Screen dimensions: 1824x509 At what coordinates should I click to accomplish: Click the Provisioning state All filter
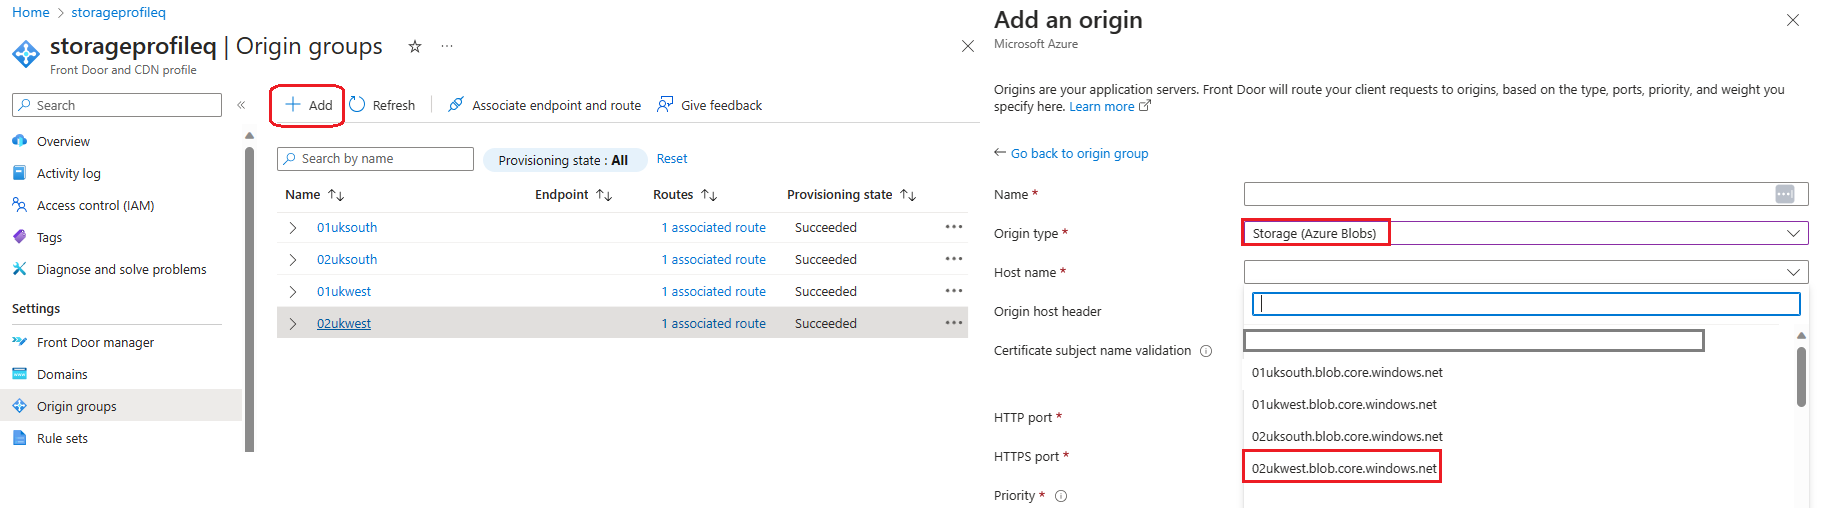click(x=564, y=160)
